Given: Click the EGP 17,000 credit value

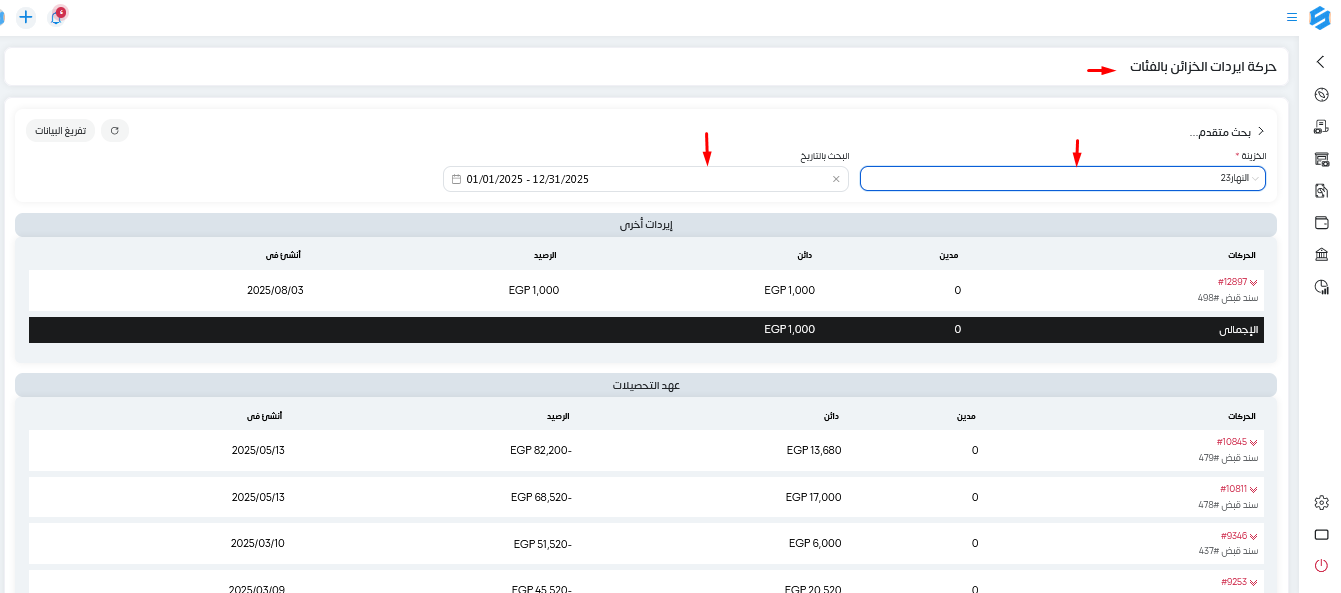Looking at the screenshot, I should pos(813,497).
